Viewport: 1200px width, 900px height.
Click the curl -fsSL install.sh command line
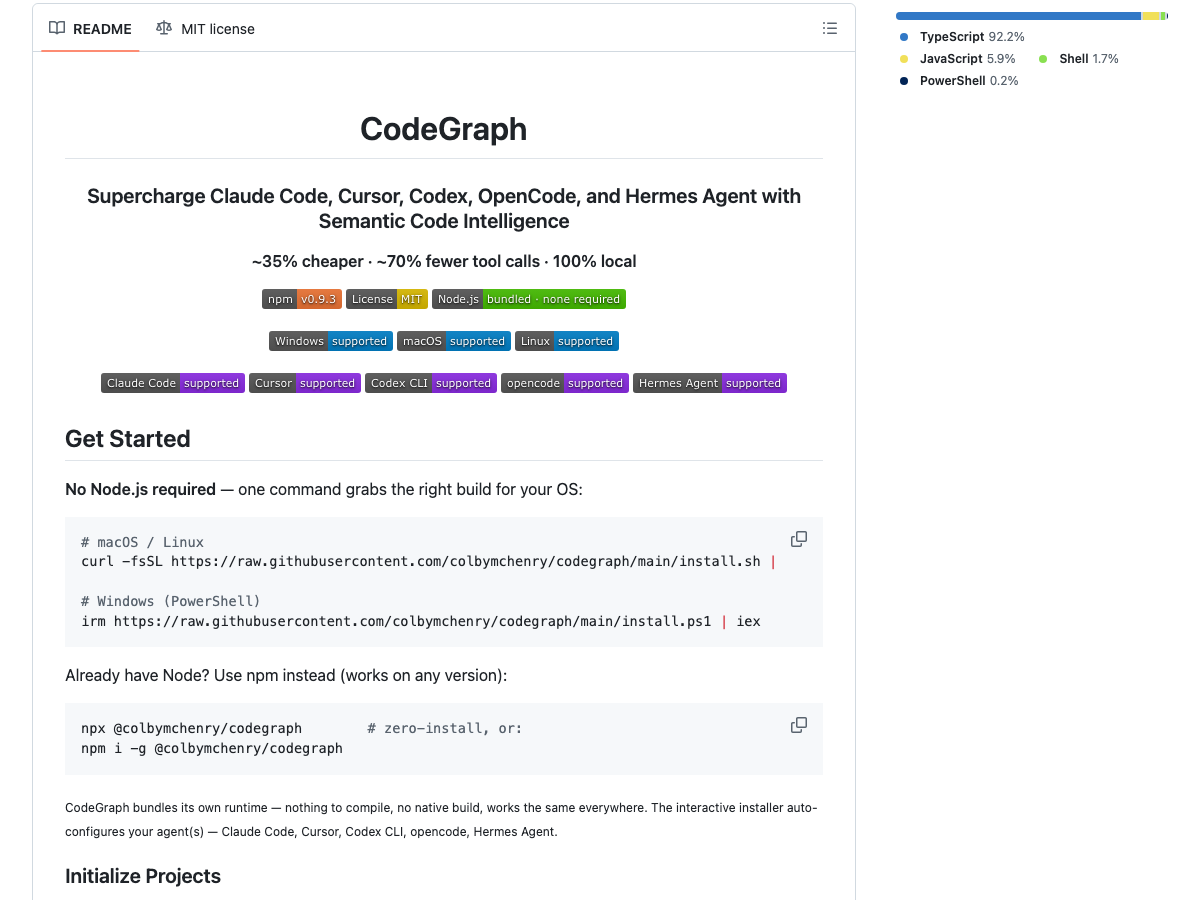tap(428, 561)
